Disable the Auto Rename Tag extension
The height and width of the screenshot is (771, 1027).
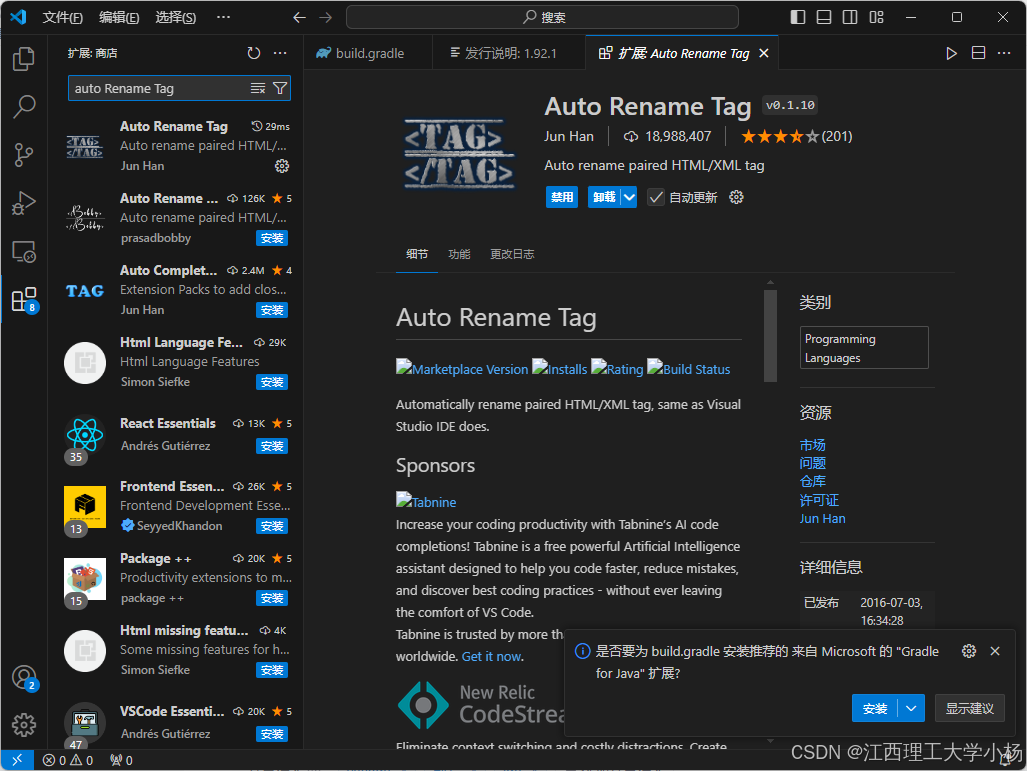pyautogui.click(x=562, y=197)
